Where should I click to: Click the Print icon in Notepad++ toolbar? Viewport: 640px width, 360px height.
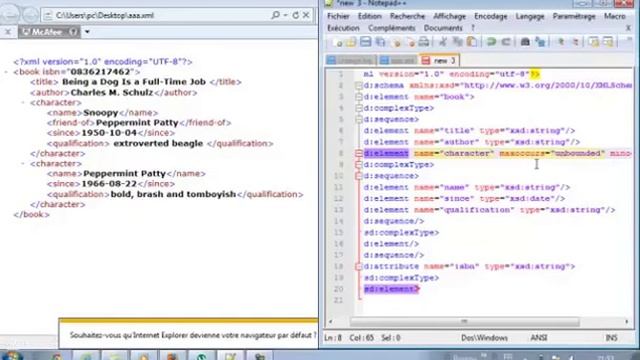click(x=424, y=42)
